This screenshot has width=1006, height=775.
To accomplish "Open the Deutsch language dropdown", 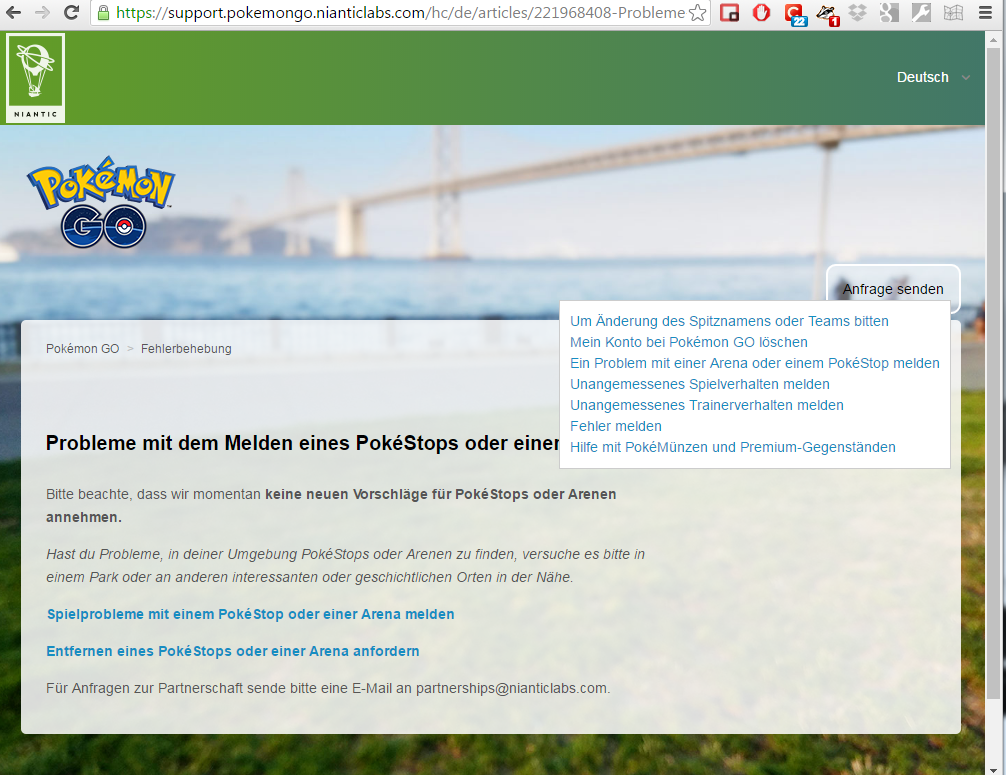I will coord(931,77).
